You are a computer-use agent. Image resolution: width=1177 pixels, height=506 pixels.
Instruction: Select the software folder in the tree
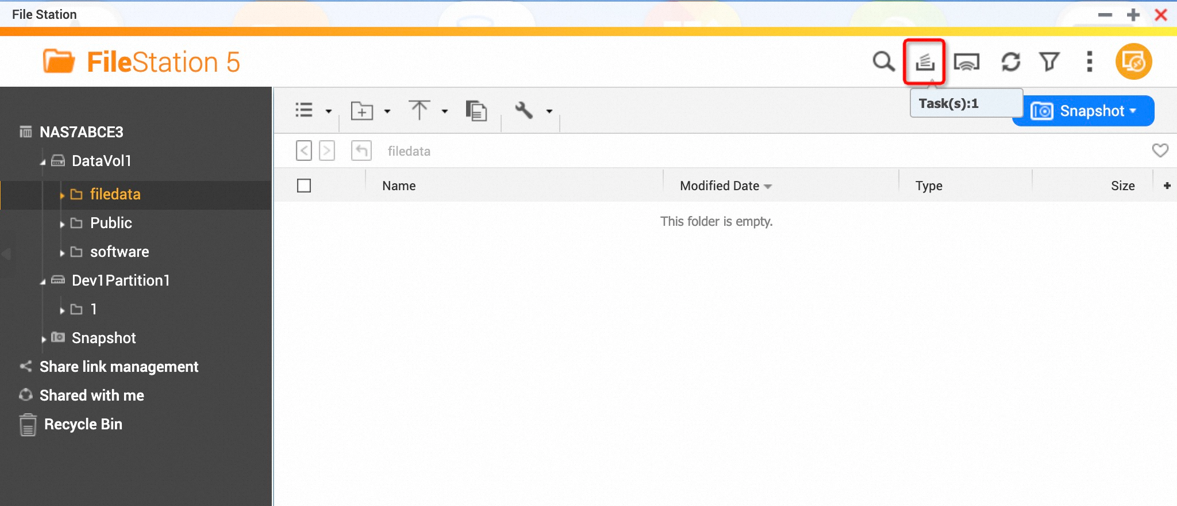click(x=119, y=251)
